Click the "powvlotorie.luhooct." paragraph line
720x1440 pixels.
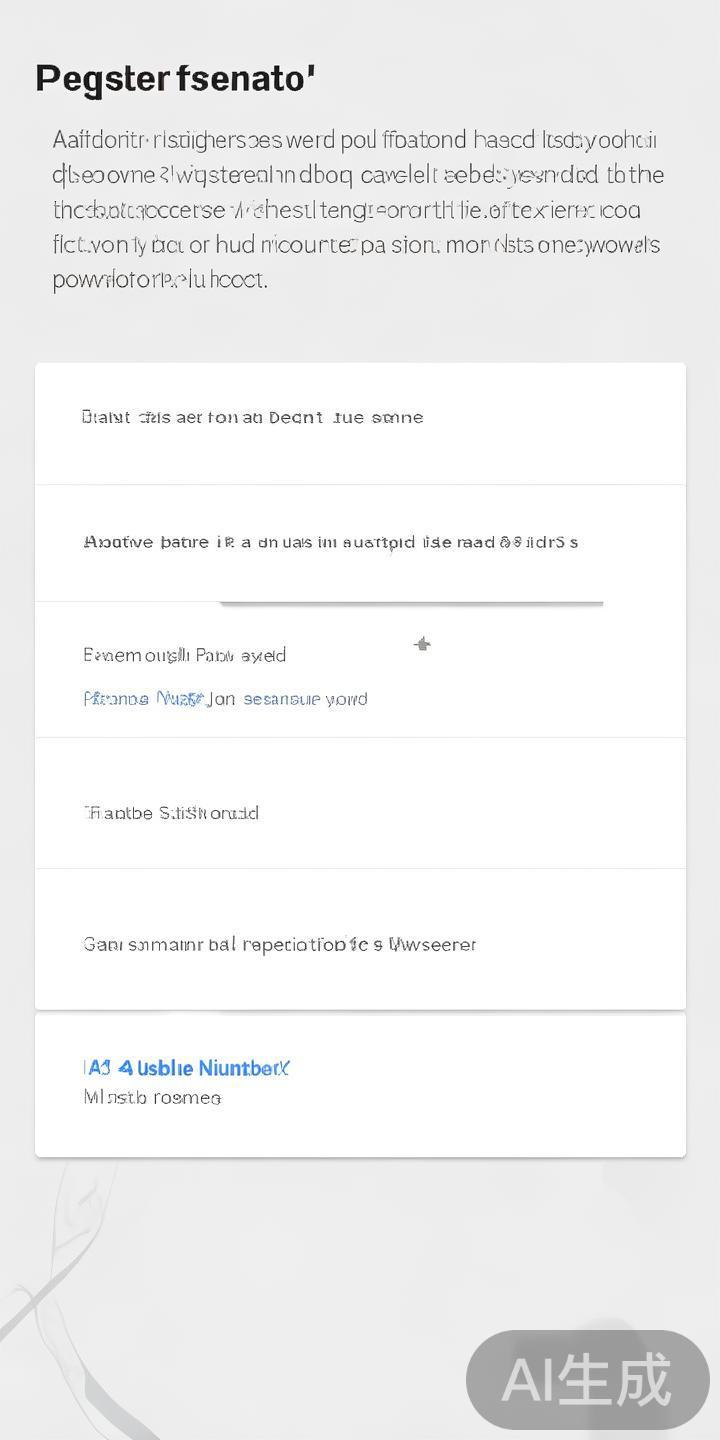(x=160, y=280)
